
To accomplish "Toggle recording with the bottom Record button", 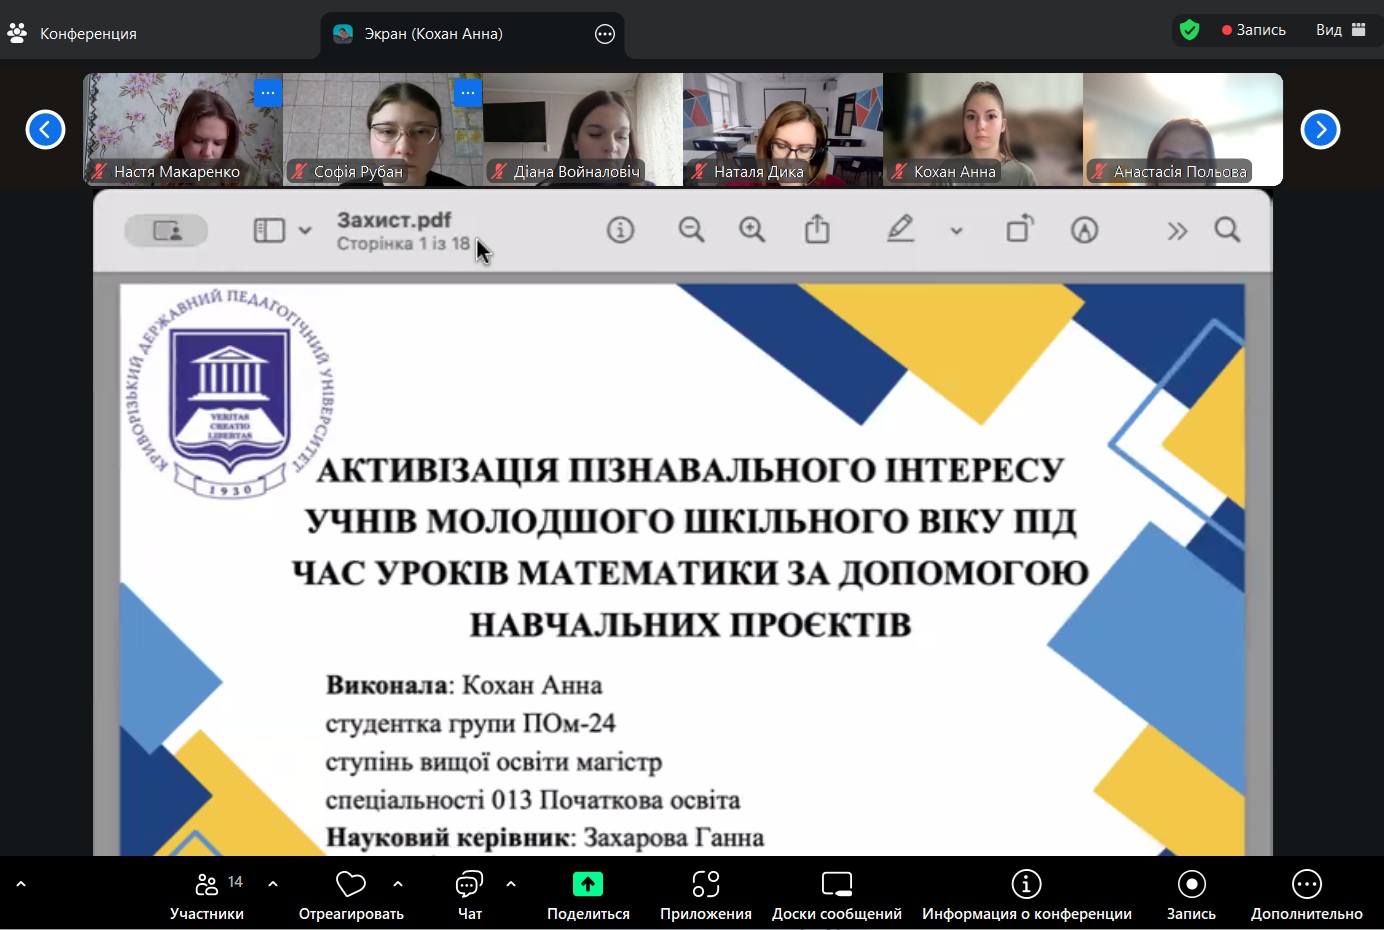I will (x=1191, y=895).
